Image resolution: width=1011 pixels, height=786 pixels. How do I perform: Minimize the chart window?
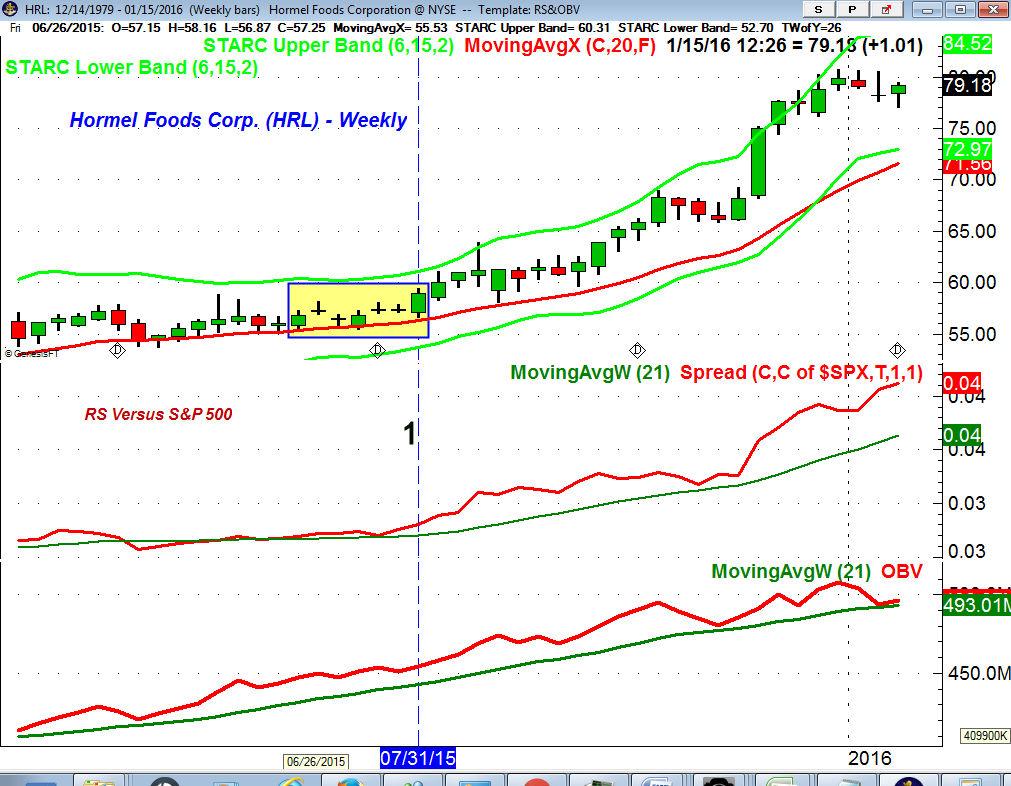(927, 10)
